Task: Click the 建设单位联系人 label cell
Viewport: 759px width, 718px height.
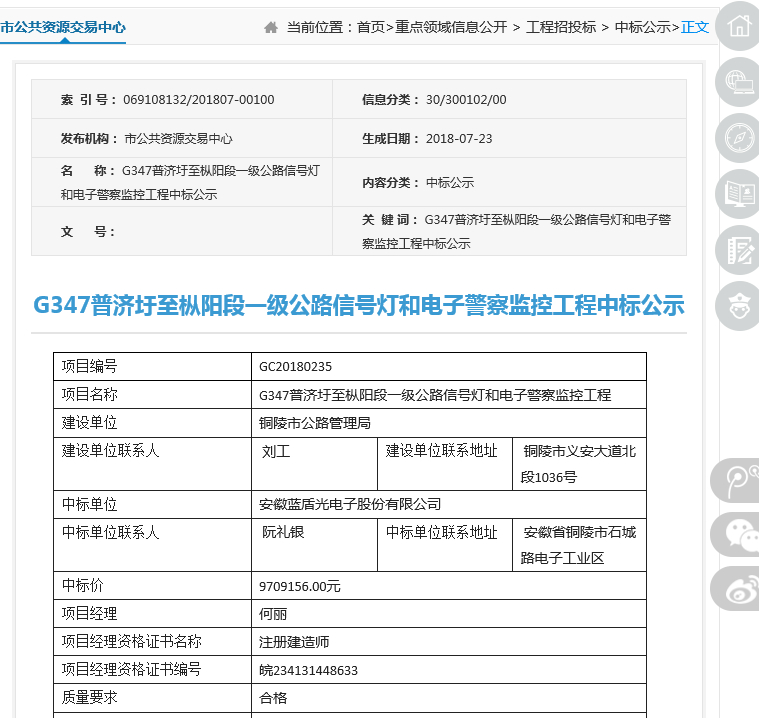Action: pyautogui.click(x=152, y=464)
